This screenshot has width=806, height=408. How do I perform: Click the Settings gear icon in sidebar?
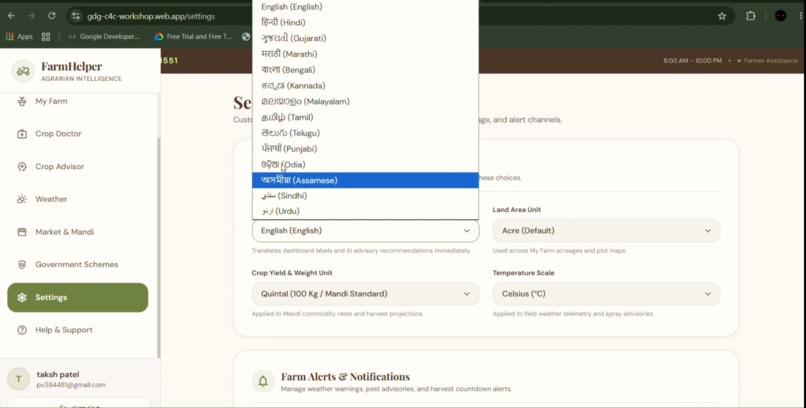click(22, 297)
